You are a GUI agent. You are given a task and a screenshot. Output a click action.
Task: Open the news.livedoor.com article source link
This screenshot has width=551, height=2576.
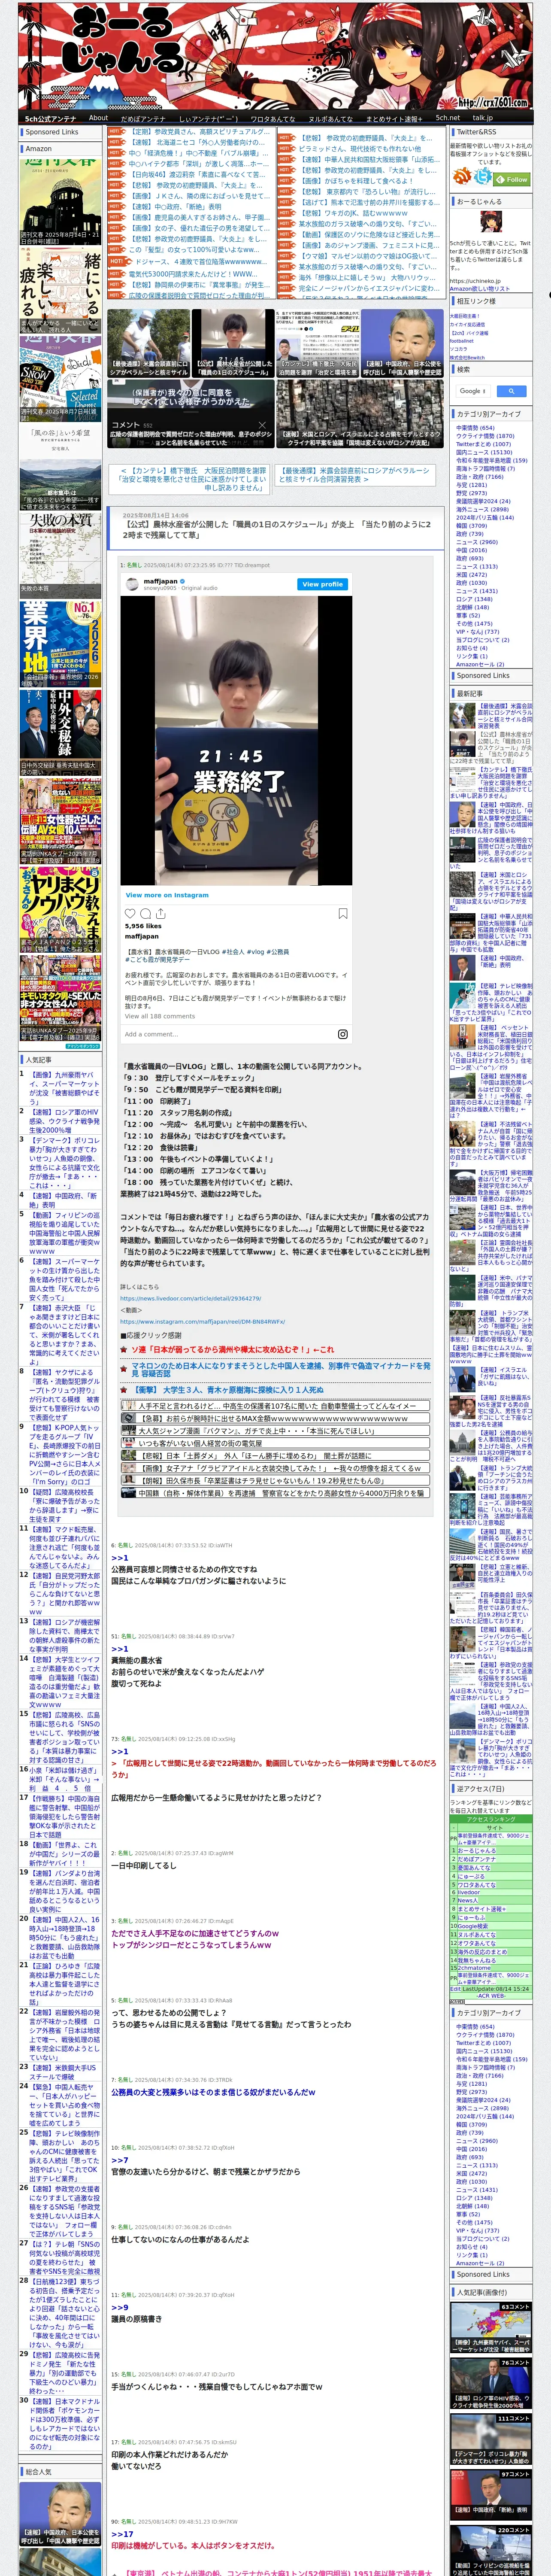191,1298
